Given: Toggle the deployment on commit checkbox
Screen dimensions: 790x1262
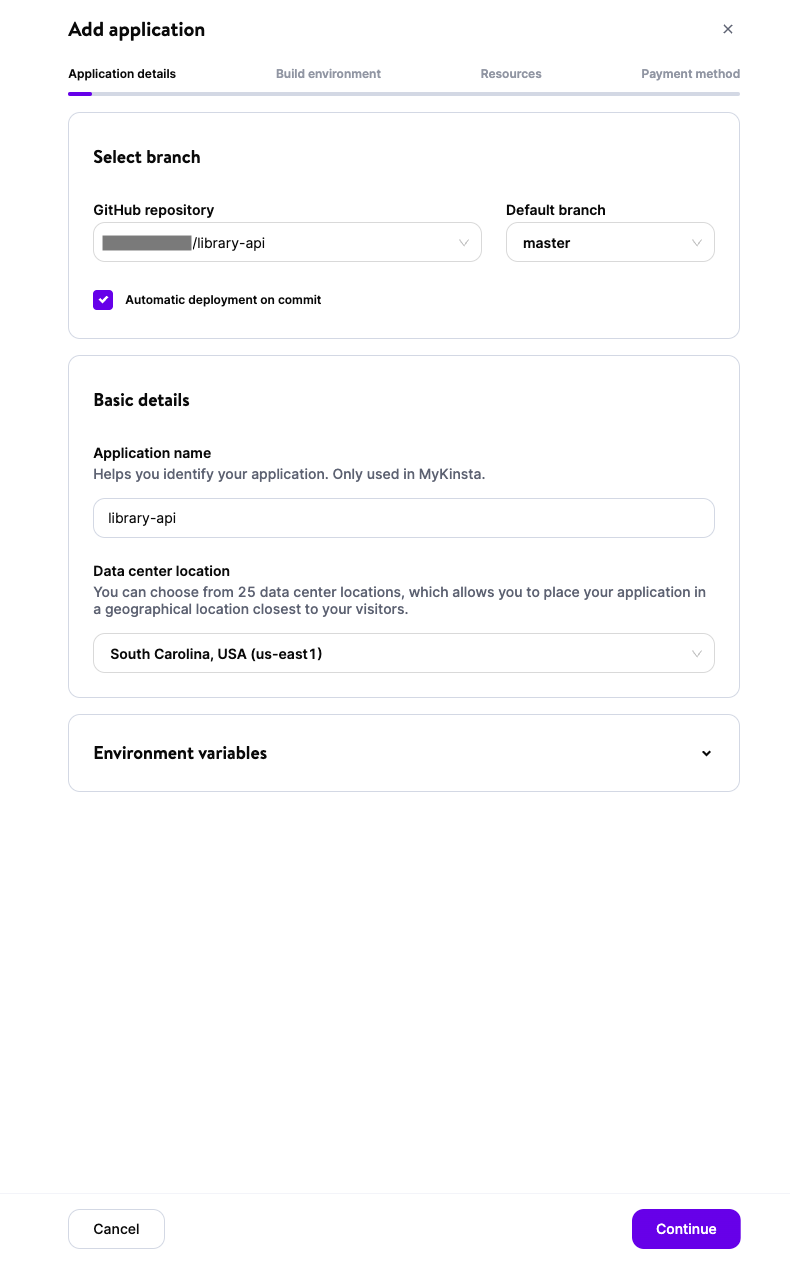Looking at the screenshot, I should pyautogui.click(x=103, y=299).
